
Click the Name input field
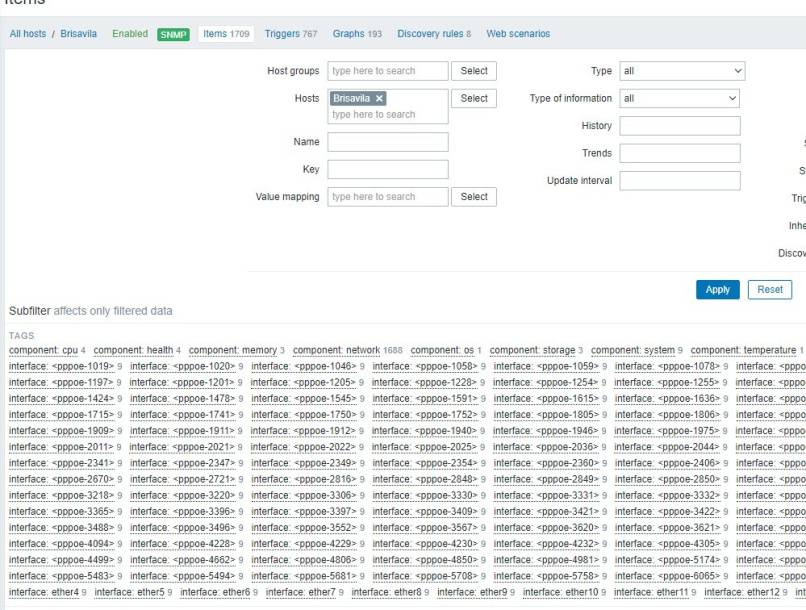coord(385,141)
